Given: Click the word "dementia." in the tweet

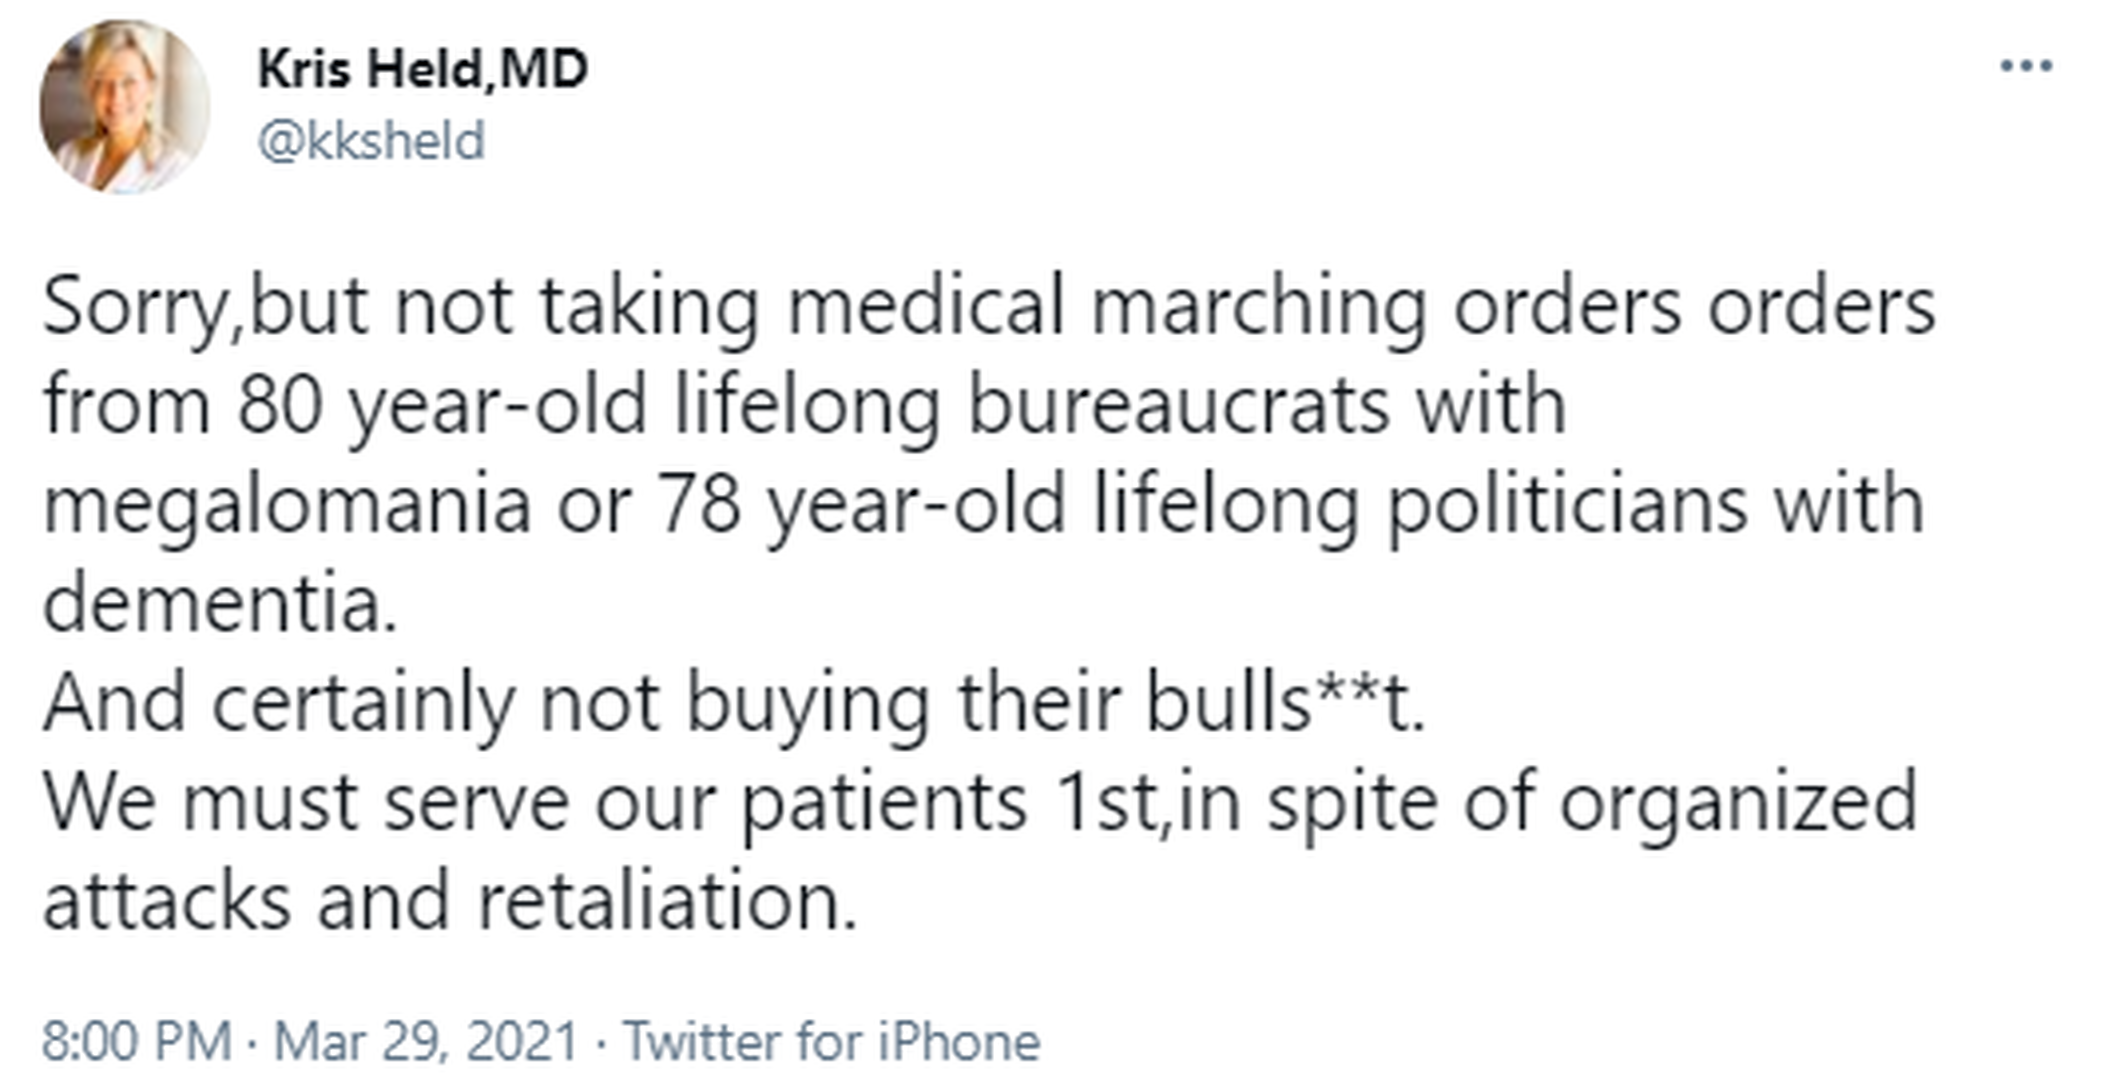Looking at the screenshot, I should coord(220,604).
